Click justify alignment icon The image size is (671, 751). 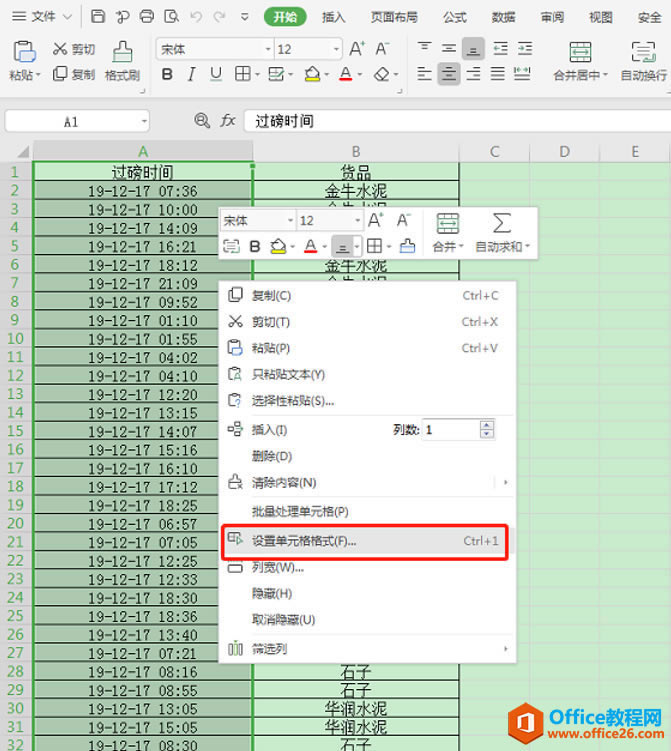click(498, 74)
